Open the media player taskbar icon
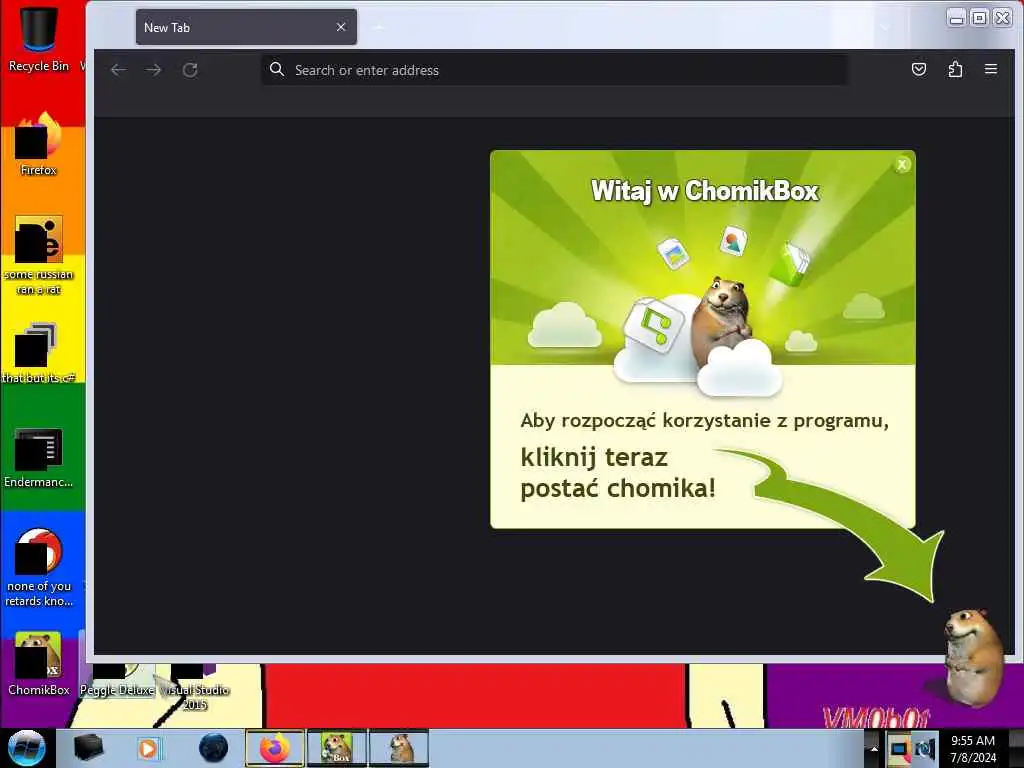This screenshot has height=768, width=1024. [149, 748]
